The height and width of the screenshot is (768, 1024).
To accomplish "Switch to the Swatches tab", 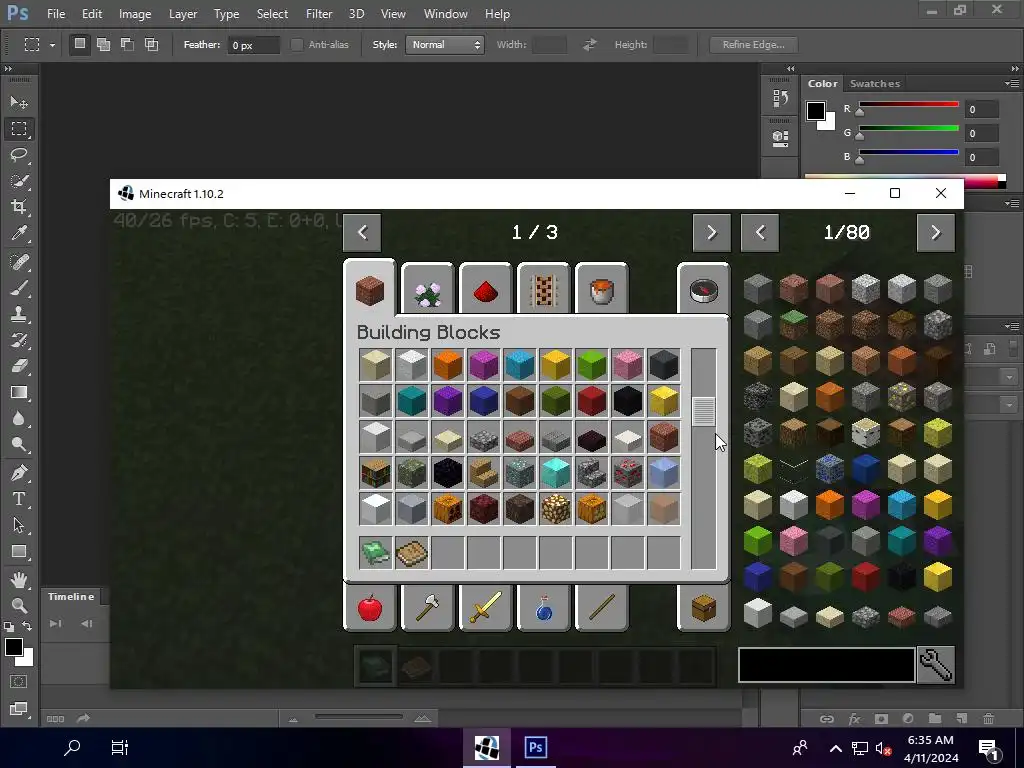I will pyautogui.click(x=874, y=84).
